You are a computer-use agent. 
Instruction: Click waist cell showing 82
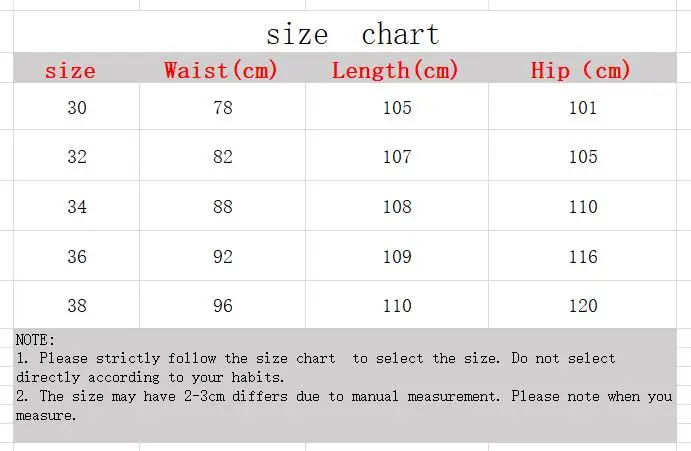(222, 155)
